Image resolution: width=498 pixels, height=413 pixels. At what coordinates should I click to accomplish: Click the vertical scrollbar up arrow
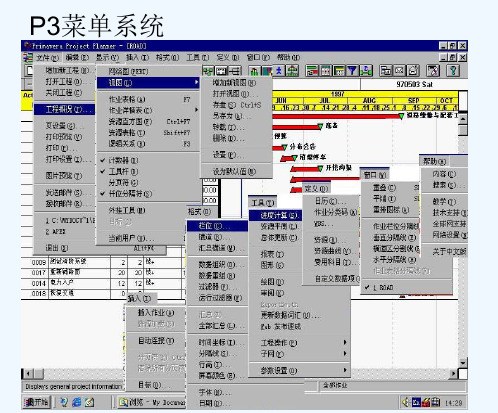point(463,119)
